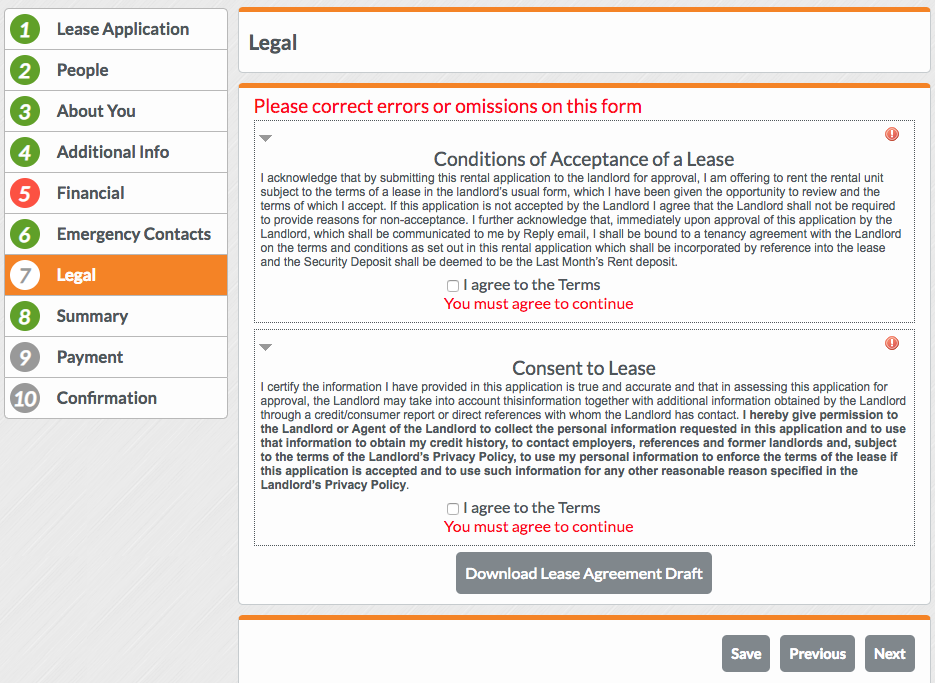Click the step 10 Confirmation number icon
The image size is (935, 683).
click(25, 399)
